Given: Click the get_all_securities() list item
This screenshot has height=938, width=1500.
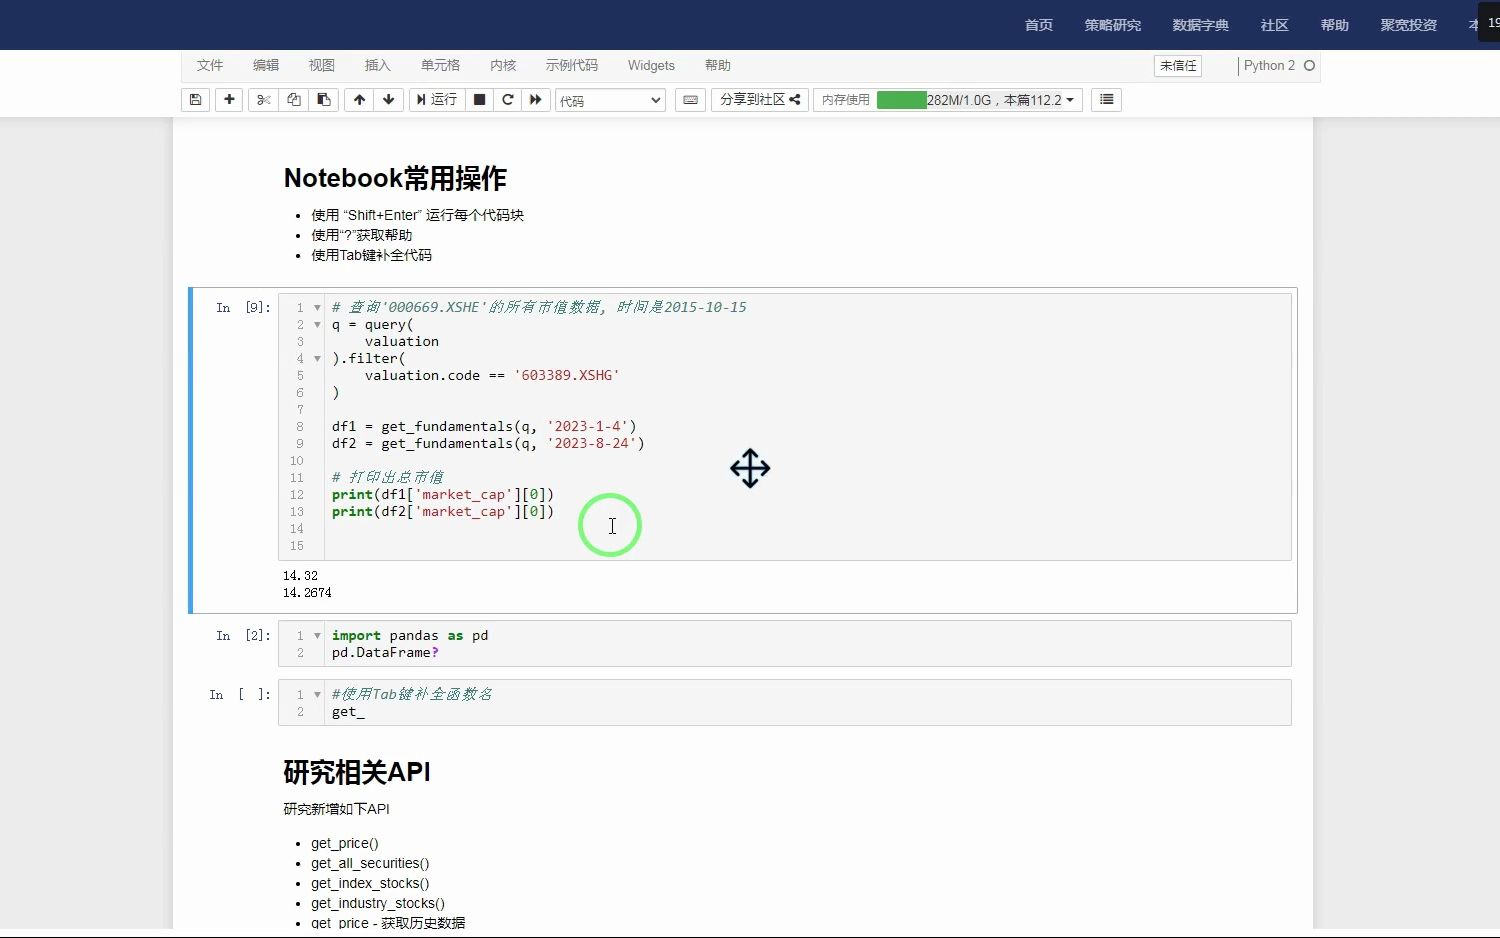Looking at the screenshot, I should (370, 863).
